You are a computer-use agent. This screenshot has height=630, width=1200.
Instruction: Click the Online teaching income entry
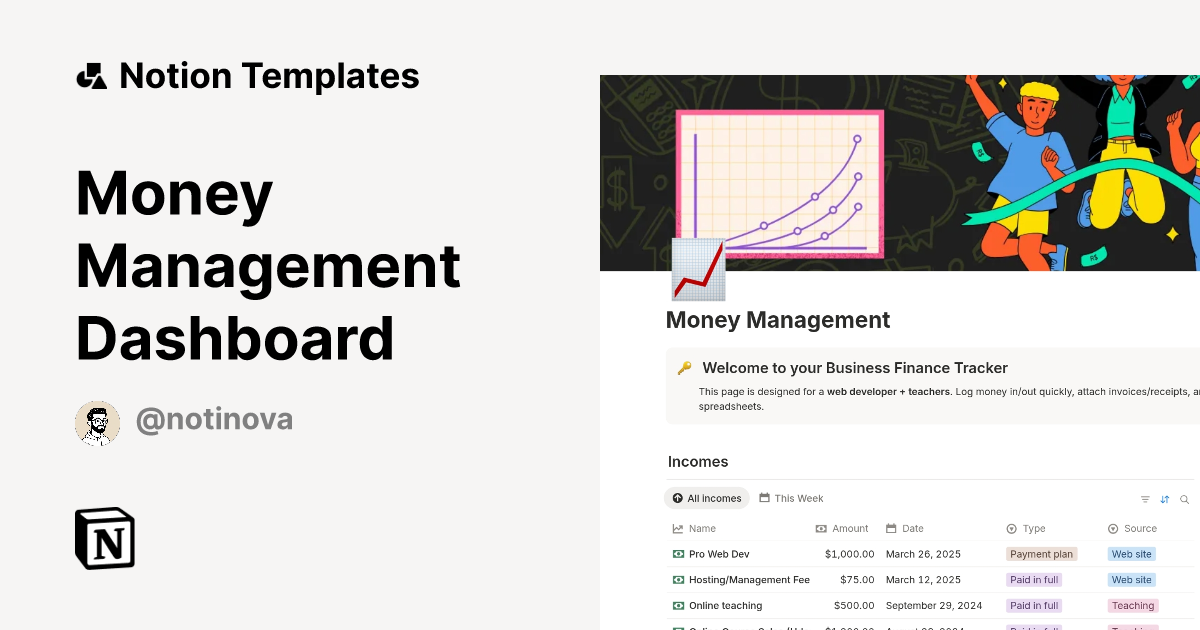[725, 605]
